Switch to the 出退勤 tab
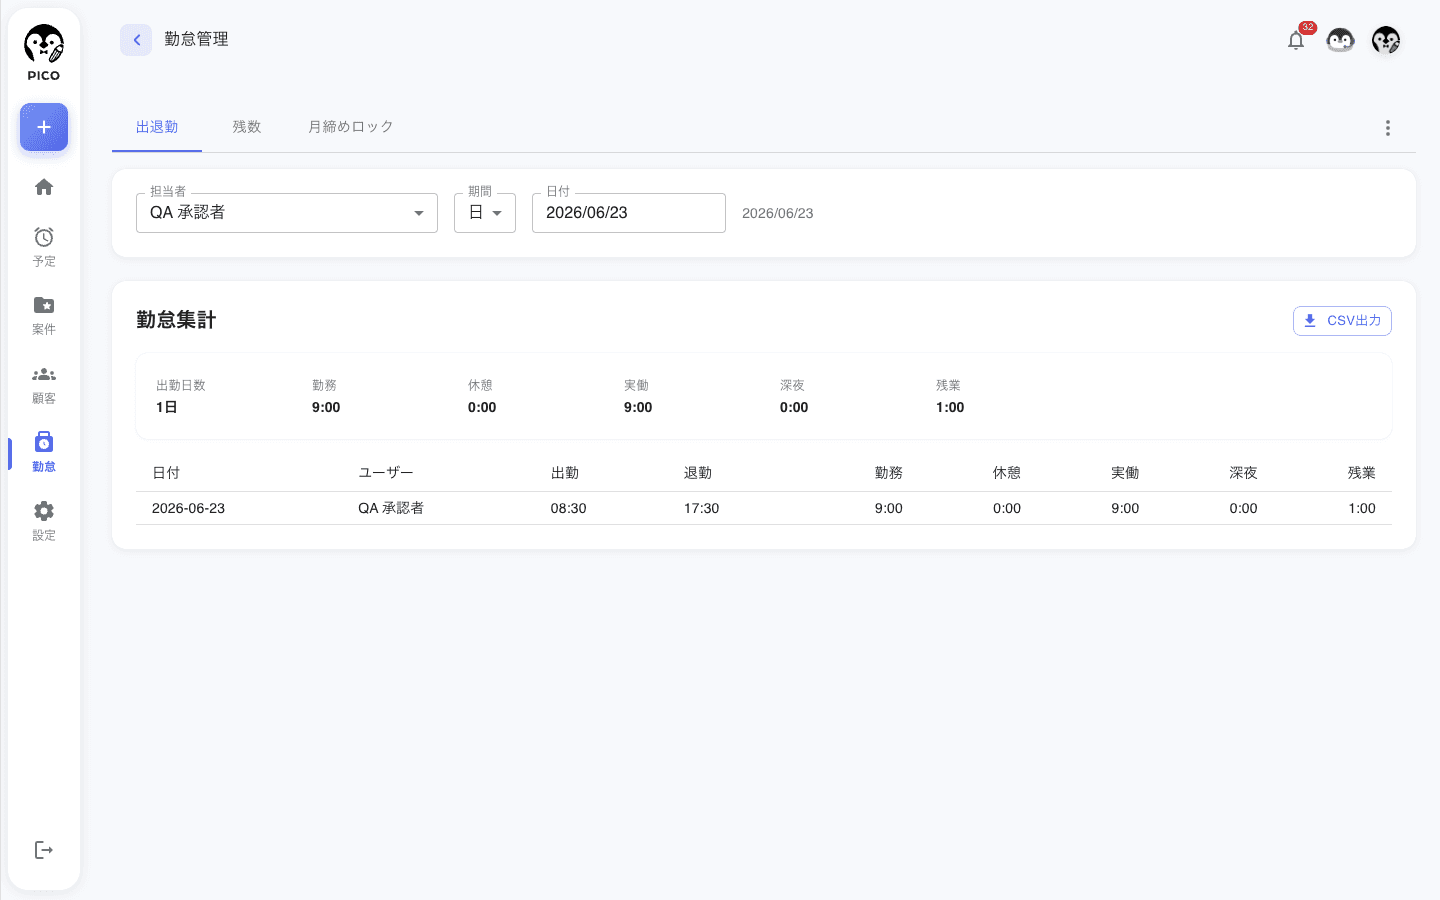The height and width of the screenshot is (900, 1440). tap(157, 127)
